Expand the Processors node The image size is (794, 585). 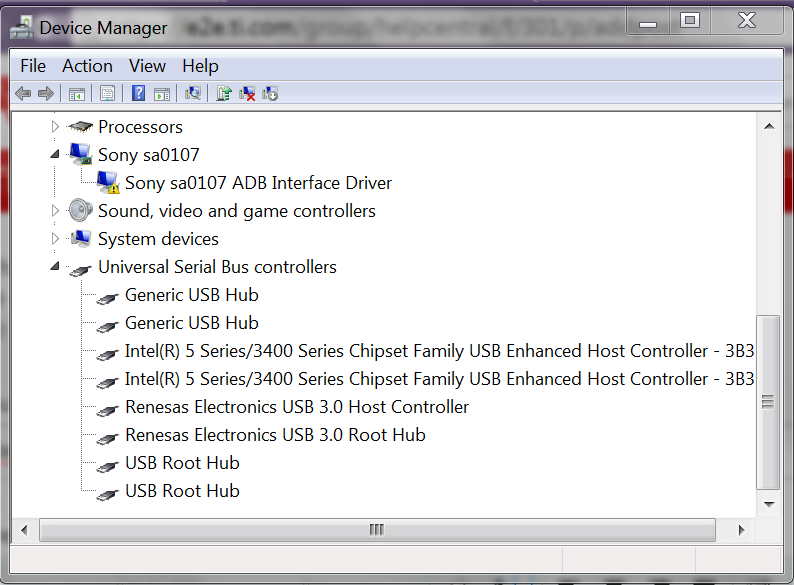(x=55, y=126)
